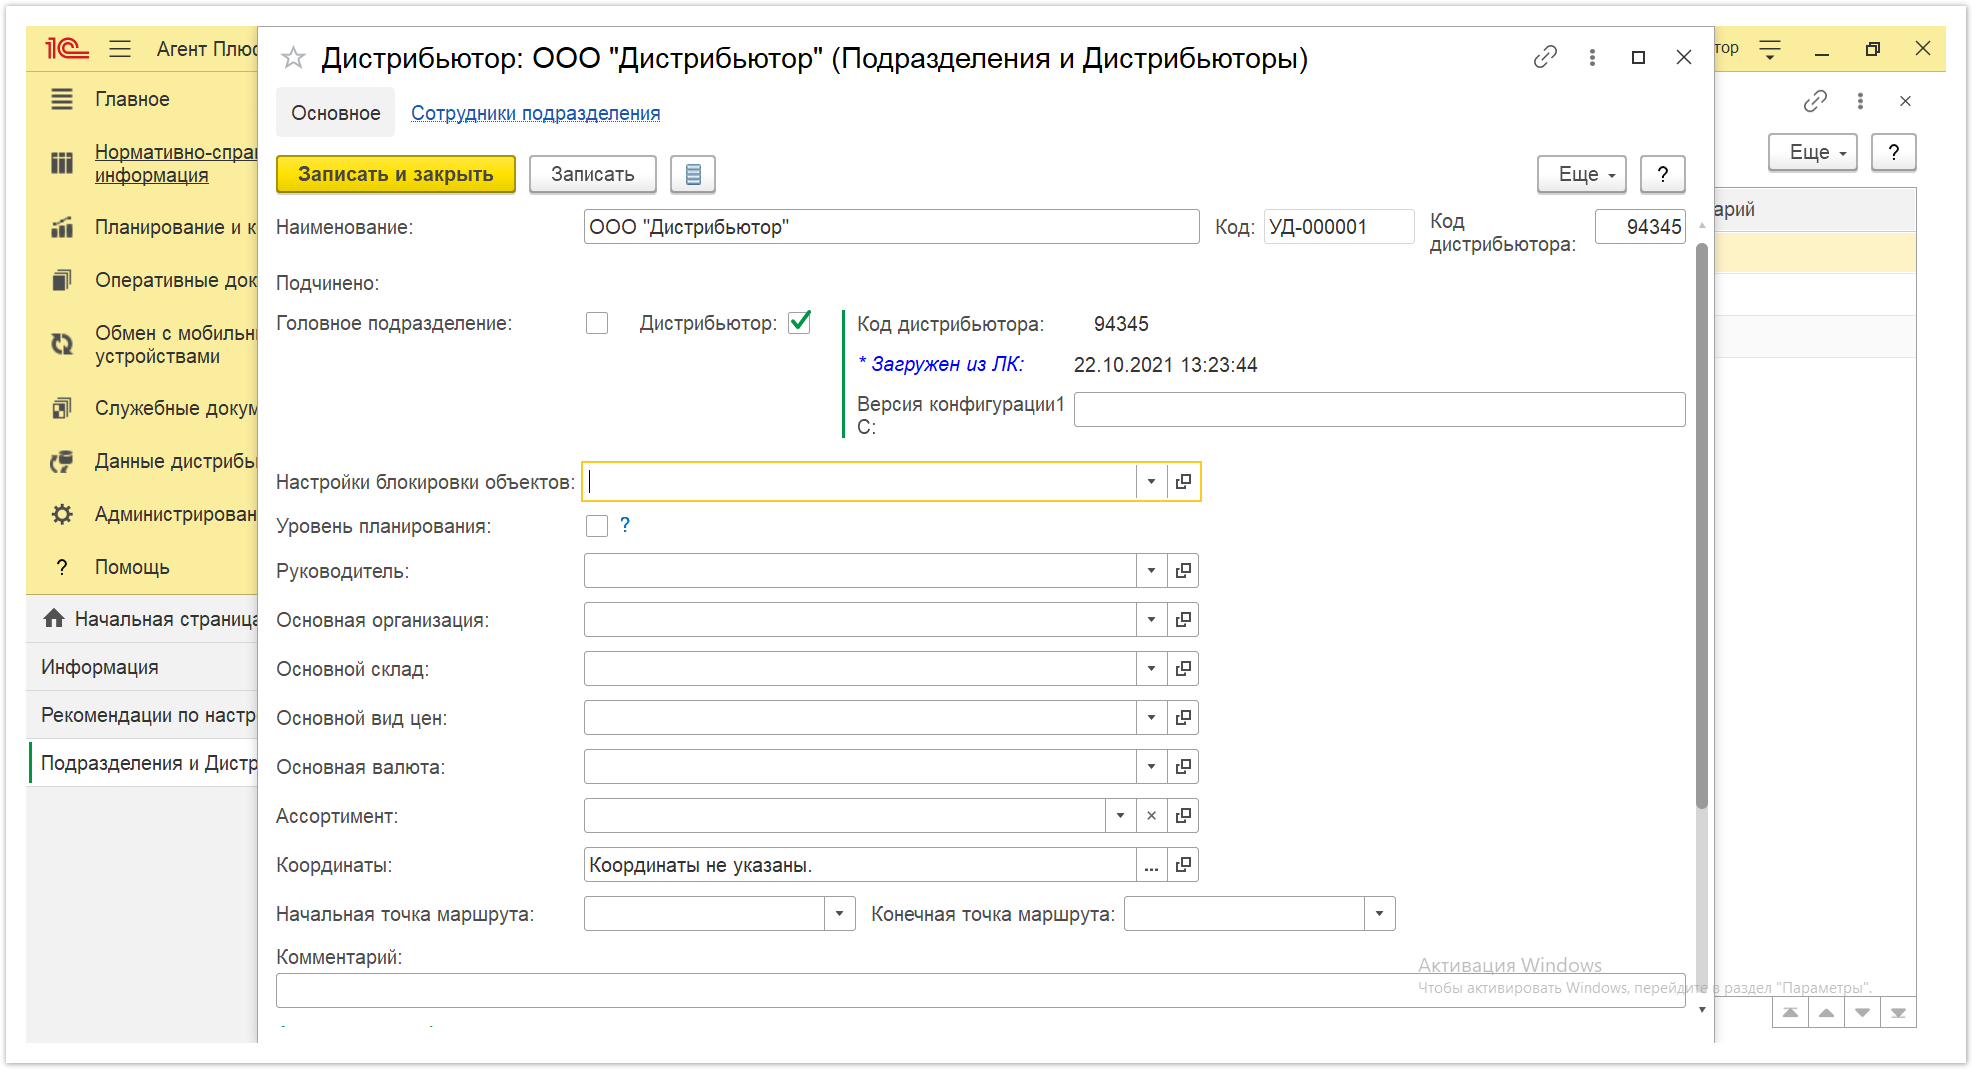Jump to the first list row arrow
Screen dimensions: 1972x1069
[x=1790, y=1013]
